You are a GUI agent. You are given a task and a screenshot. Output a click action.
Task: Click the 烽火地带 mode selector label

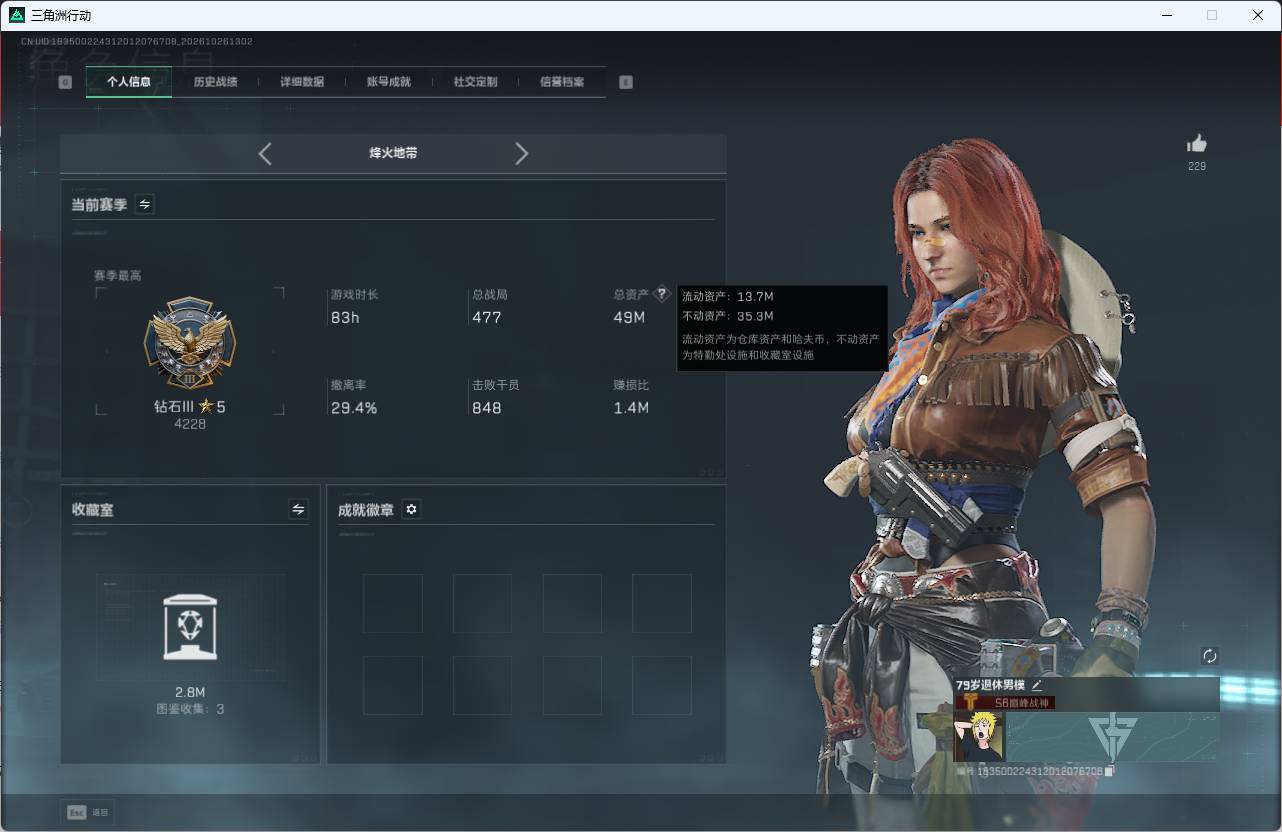coord(393,153)
